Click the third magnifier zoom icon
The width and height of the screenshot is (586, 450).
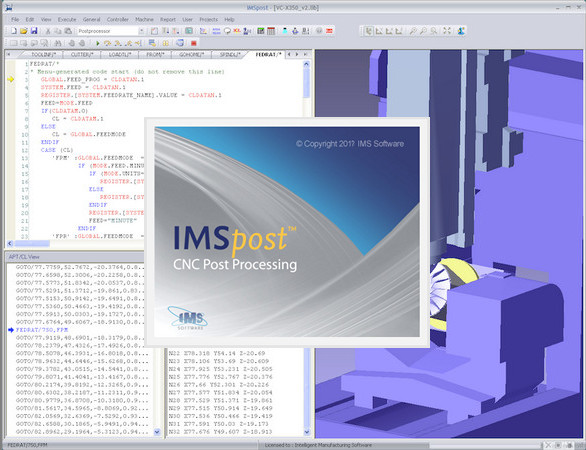tap(434, 31)
